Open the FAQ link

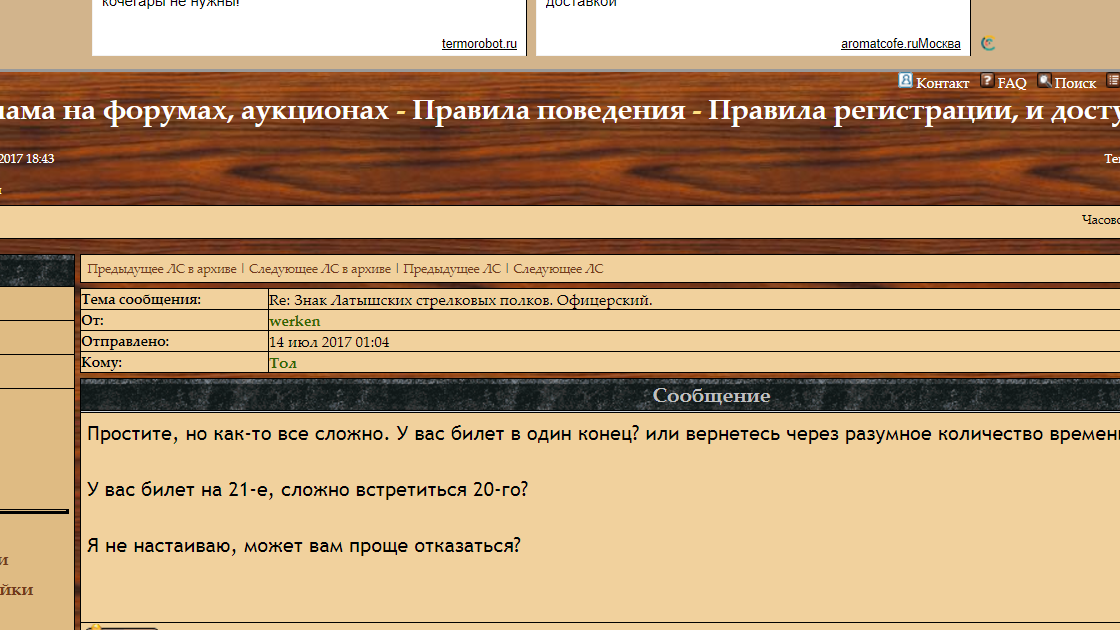tap(1011, 84)
